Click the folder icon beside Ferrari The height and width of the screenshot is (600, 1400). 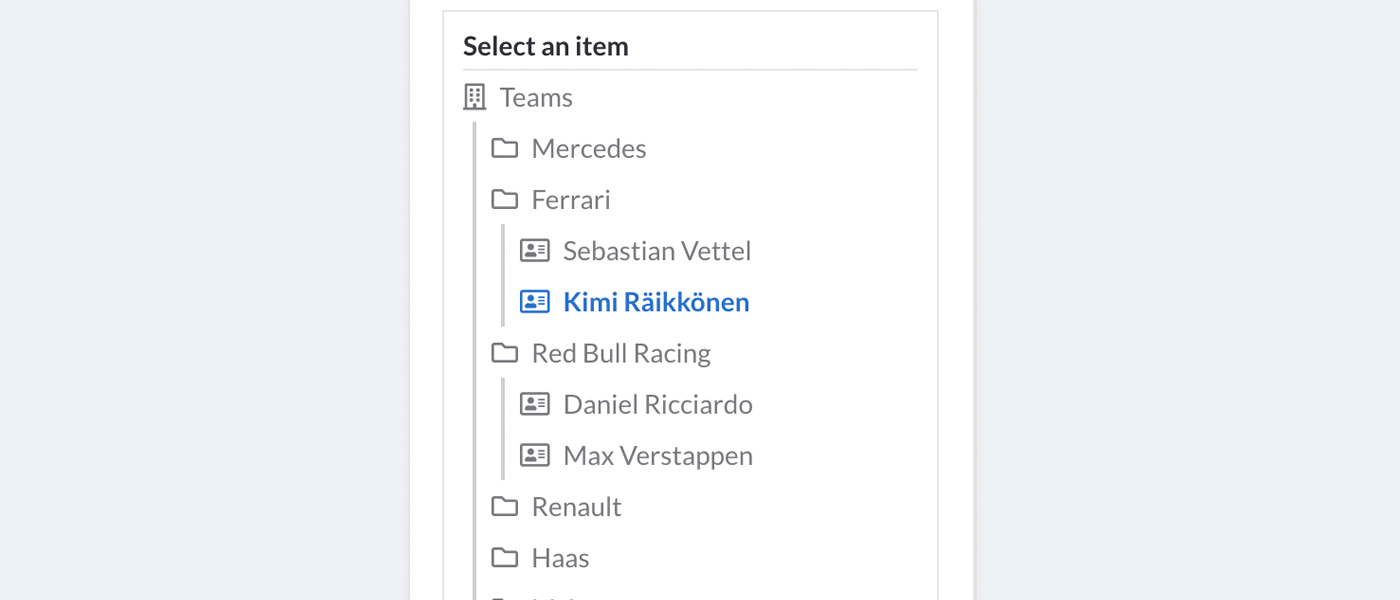click(505, 200)
